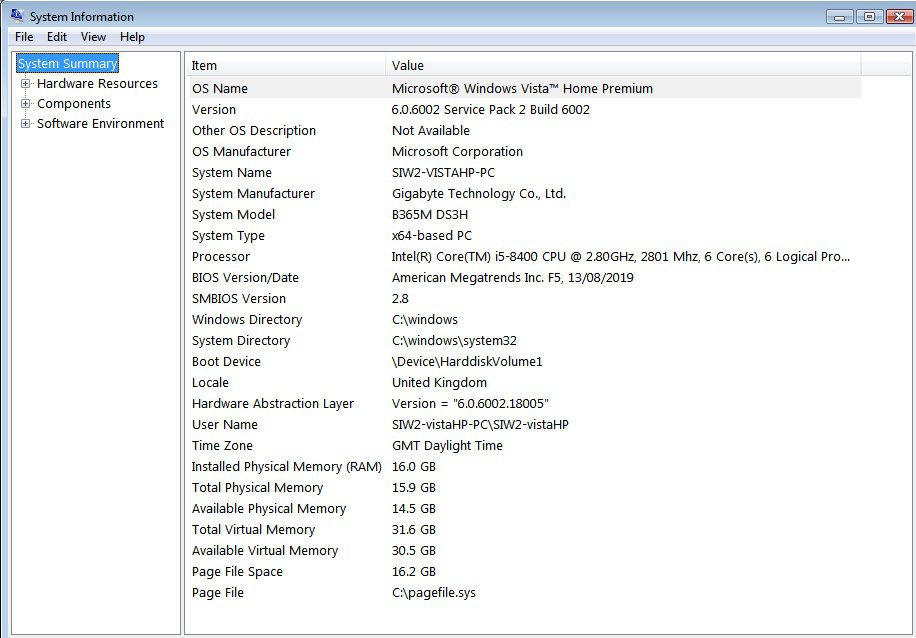This screenshot has height=638, width=916.
Task: Open the Edit menu
Action: [x=57, y=37]
